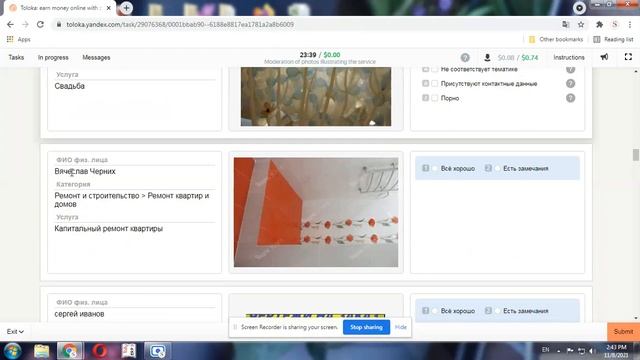Open File Explorer from taskbar
Viewport: 640px width, 360px height.
[x=41, y=351]
